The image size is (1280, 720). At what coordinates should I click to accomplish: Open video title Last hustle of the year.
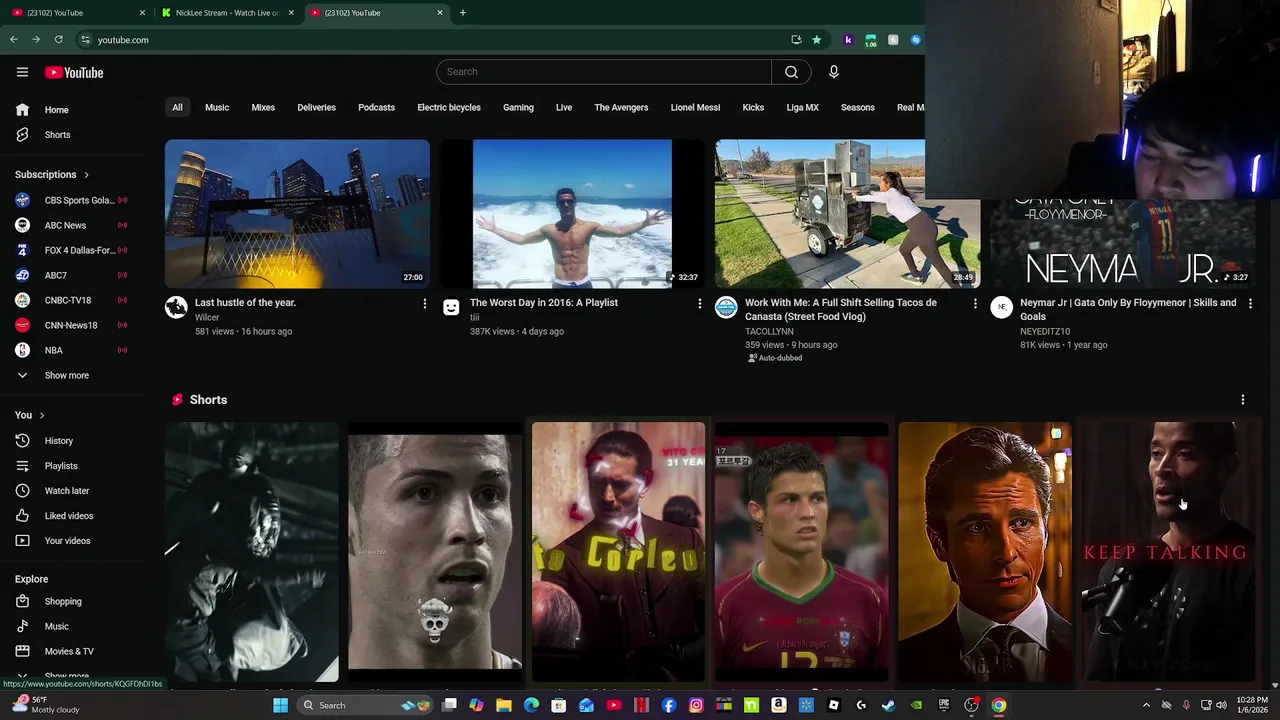tap(245, 303)
